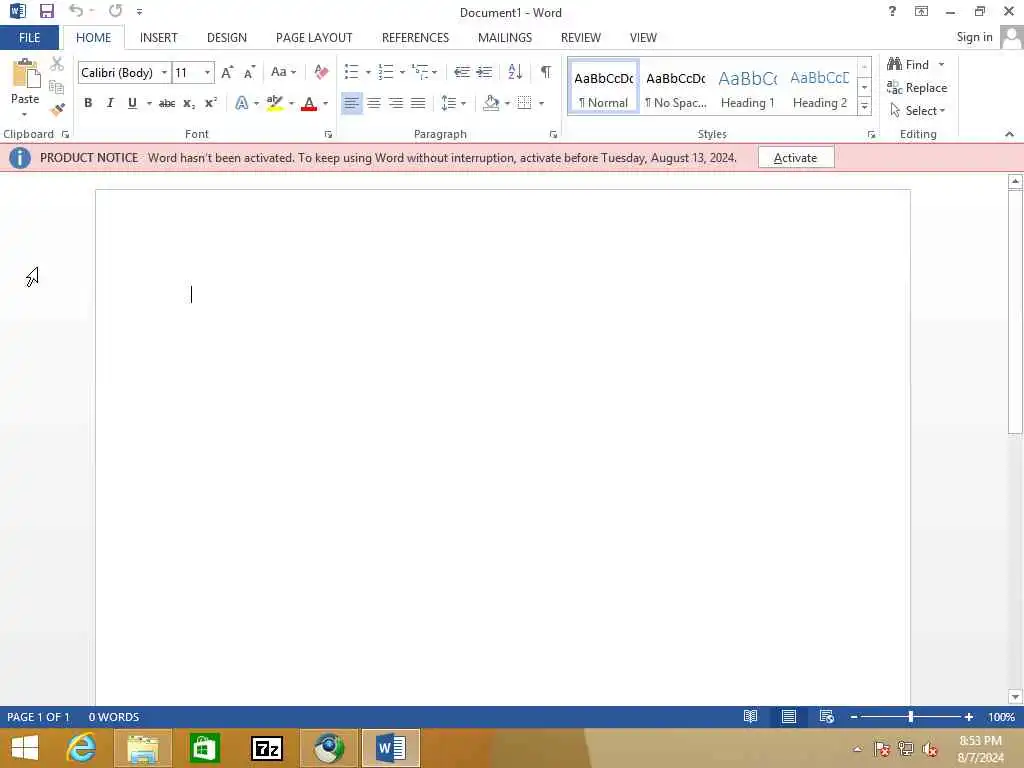The image size is (1024, 768).
Task: Click the Activate button in notice bar
Action: coord(795,157)
